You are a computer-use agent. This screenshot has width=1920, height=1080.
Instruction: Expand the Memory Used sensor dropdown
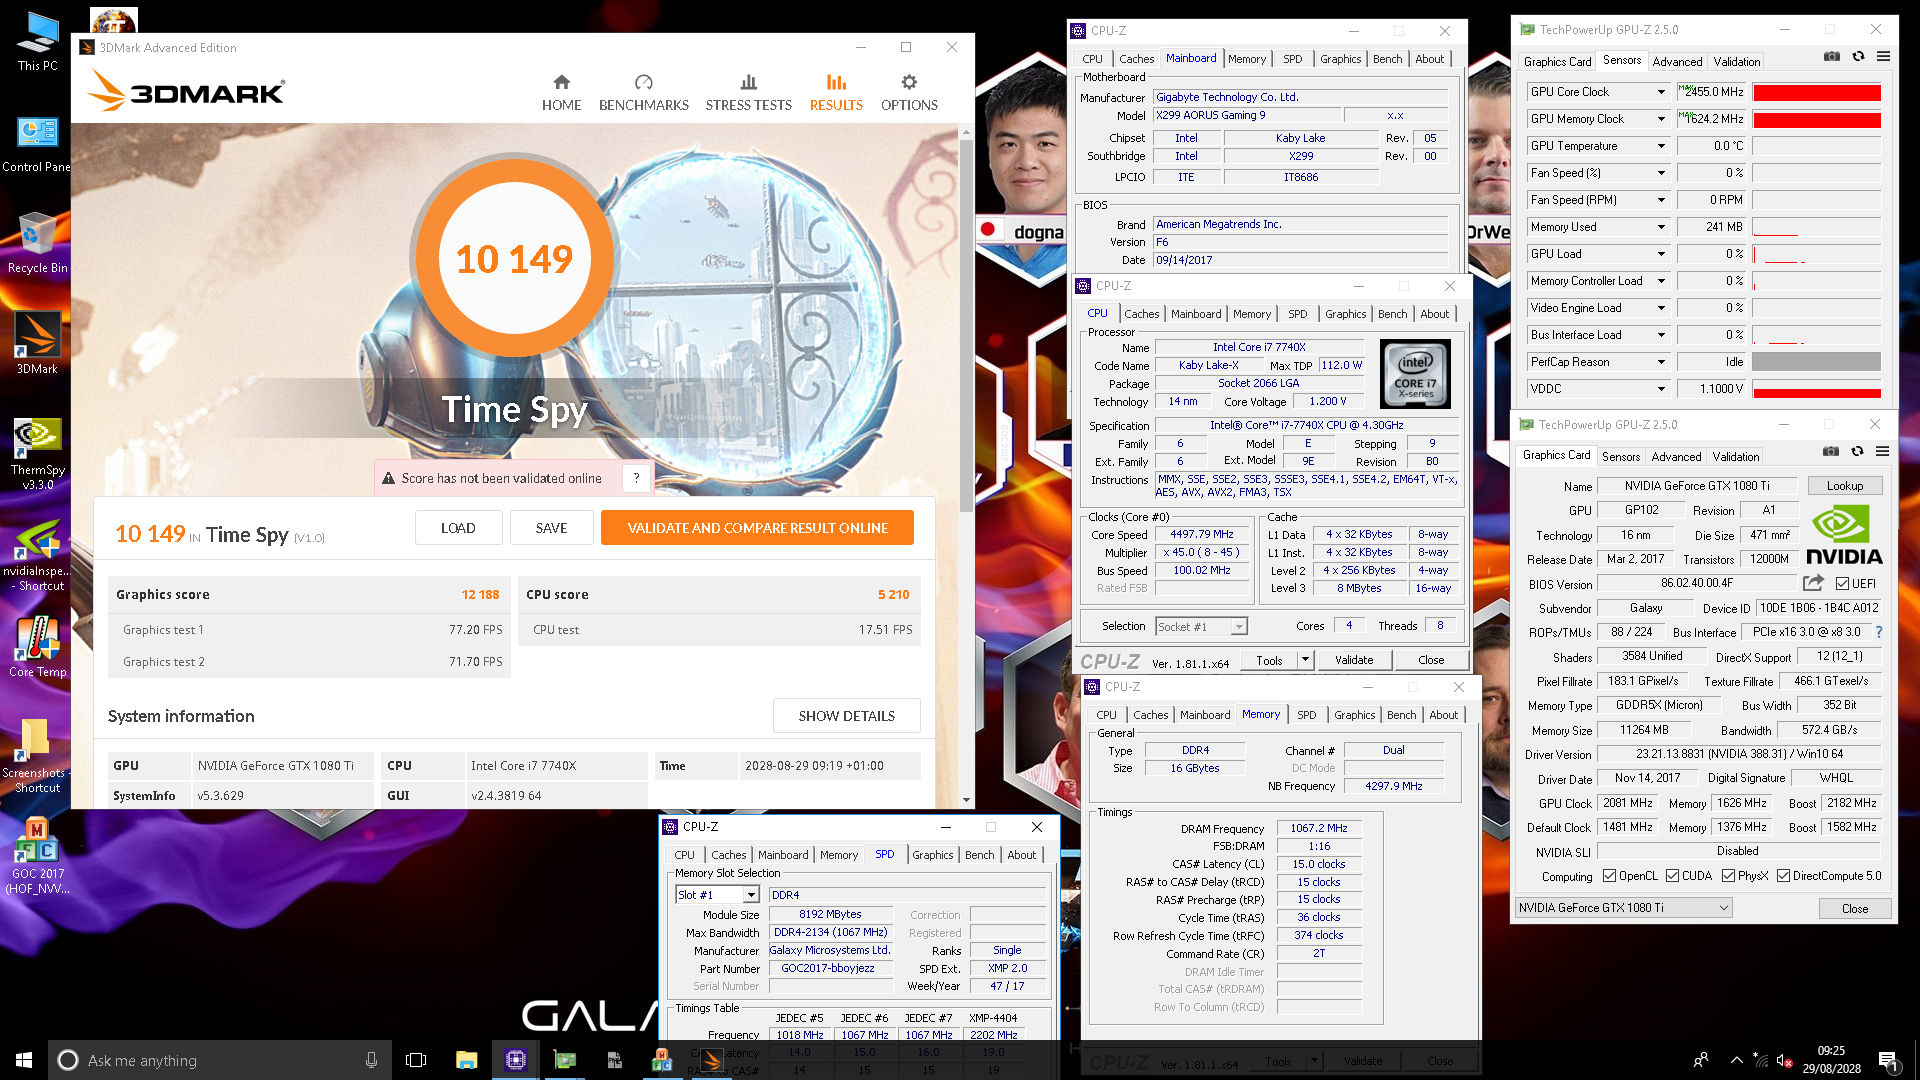pyautogui.click(x=1661, y=227)
